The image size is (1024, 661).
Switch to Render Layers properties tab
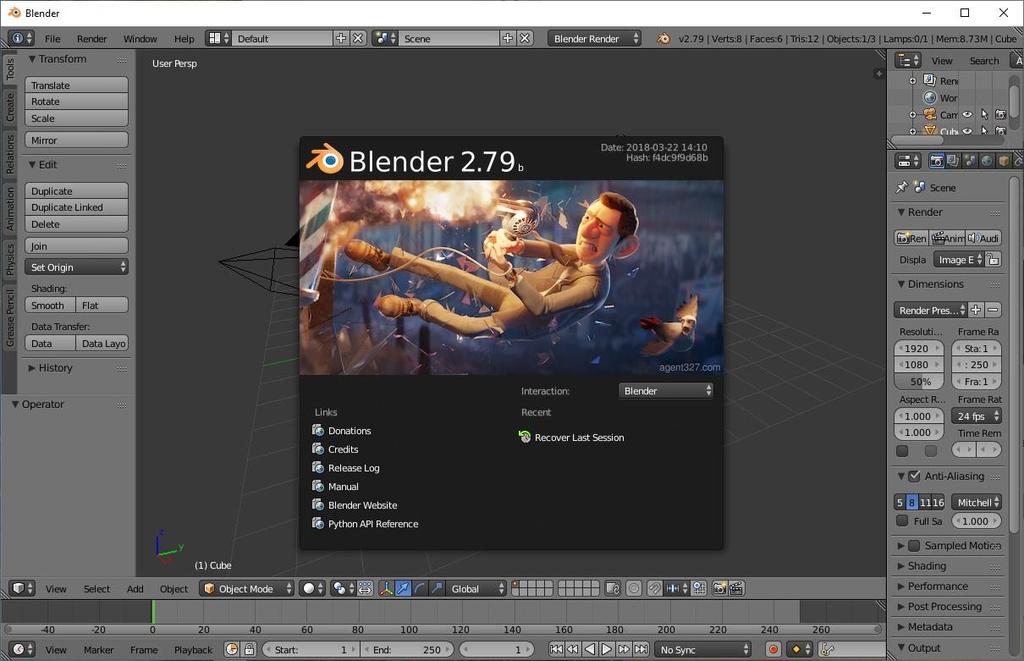coord(953,161)
